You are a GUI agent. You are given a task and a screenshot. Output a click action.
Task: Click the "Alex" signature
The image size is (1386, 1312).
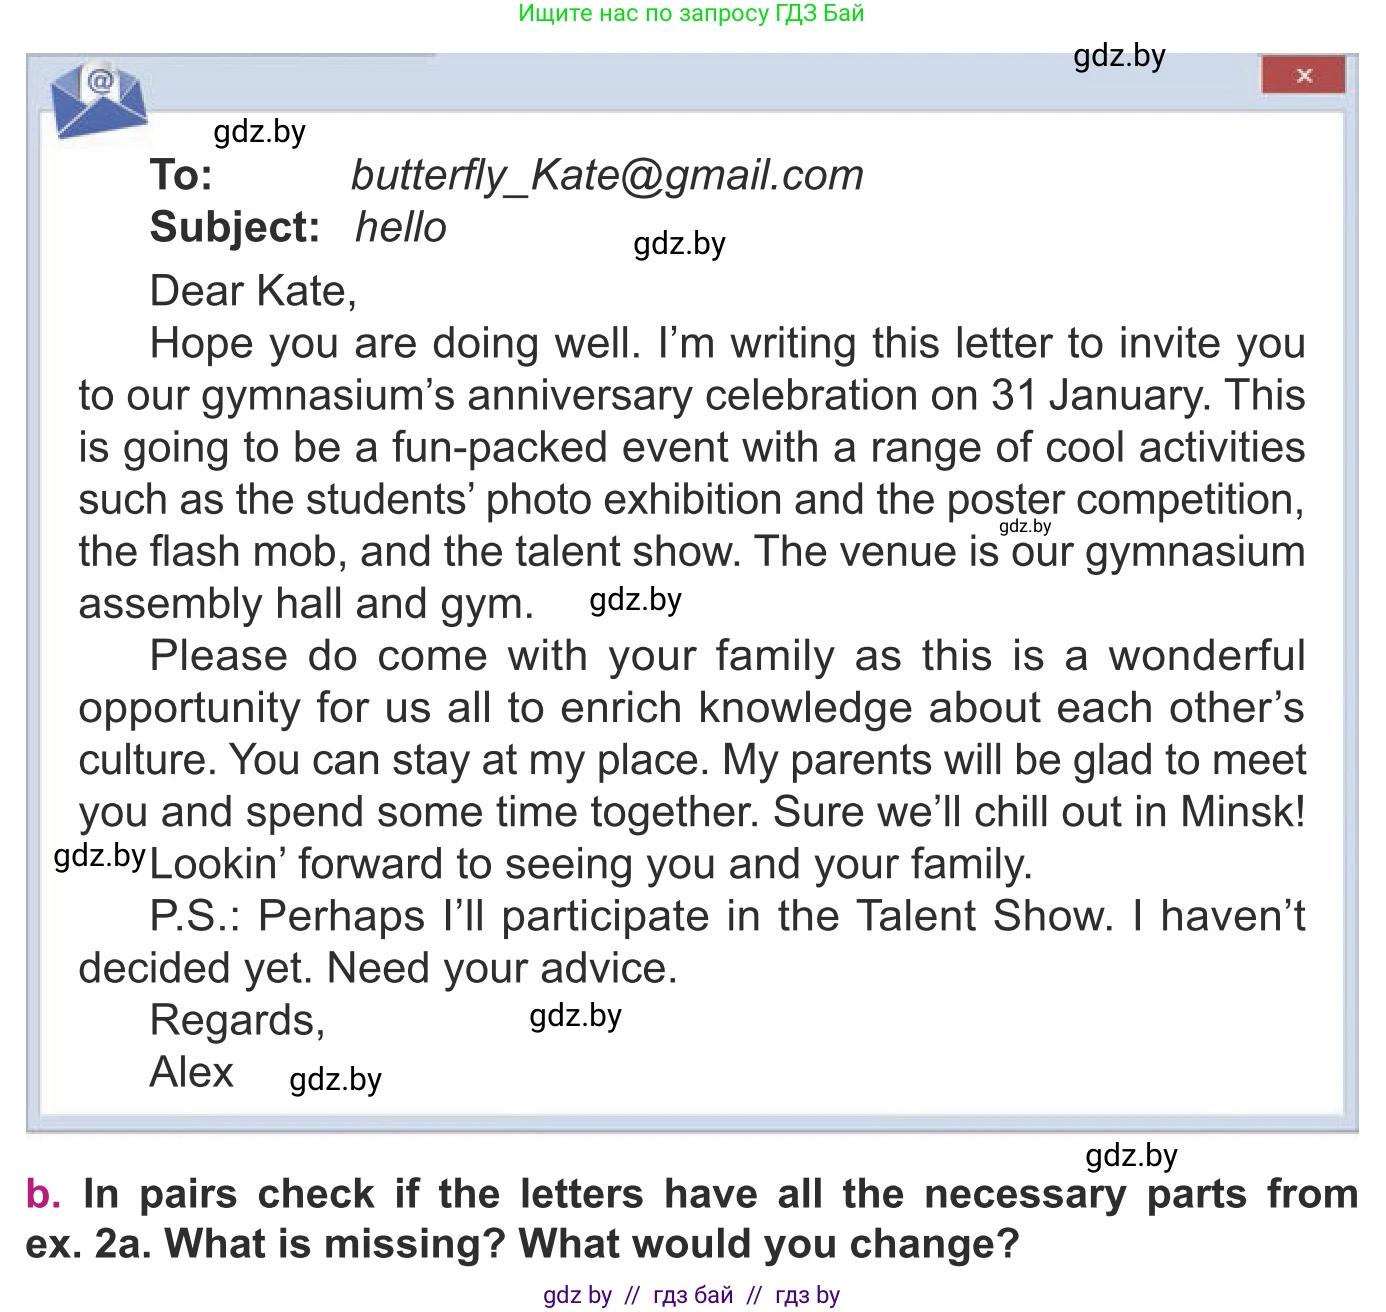tap(191, 1072)
